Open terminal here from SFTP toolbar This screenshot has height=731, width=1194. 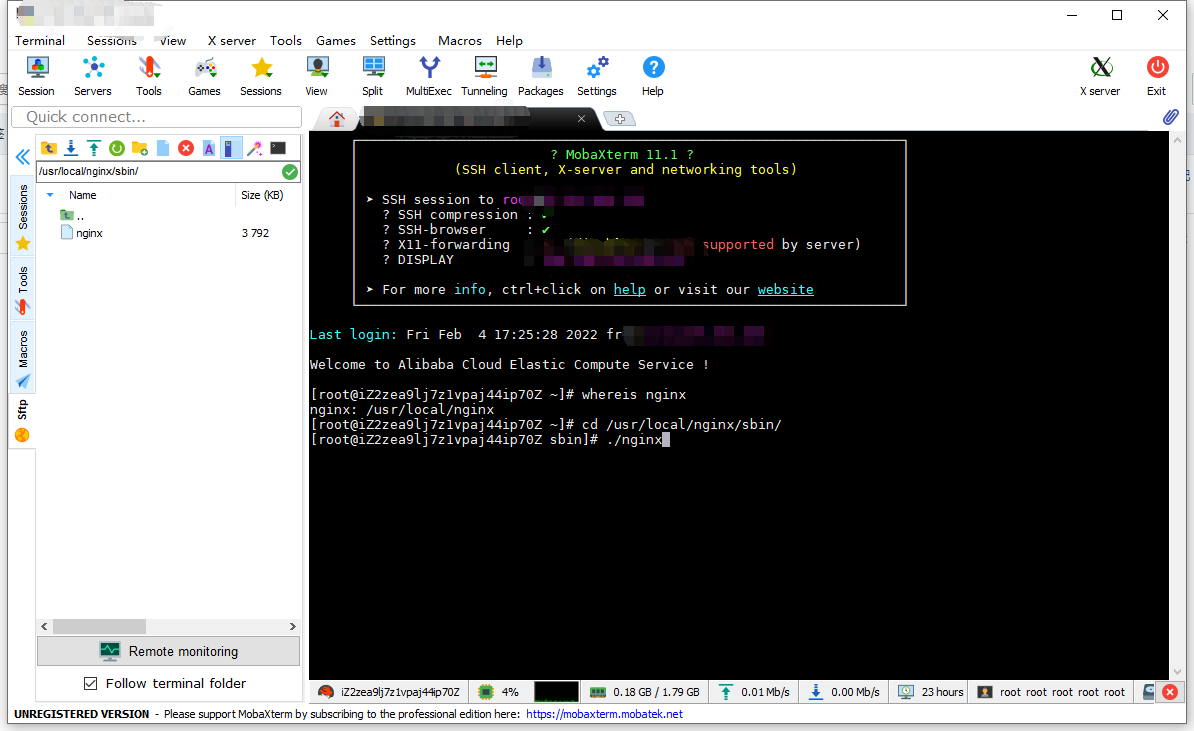278,148
